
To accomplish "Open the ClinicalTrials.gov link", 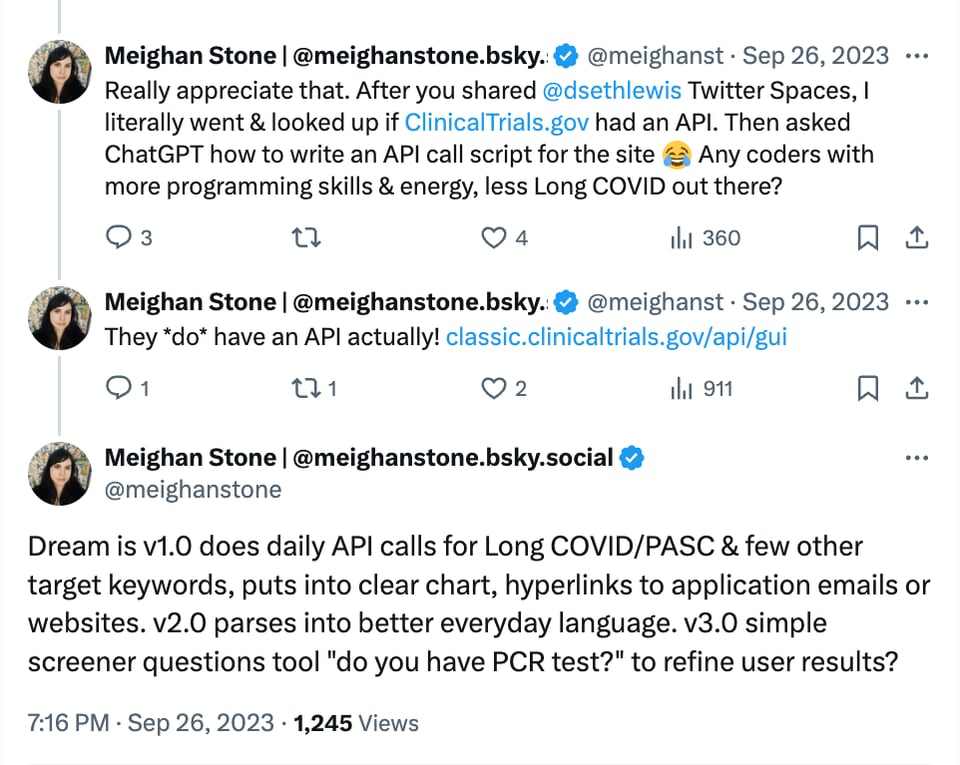I will pos(496,123).
